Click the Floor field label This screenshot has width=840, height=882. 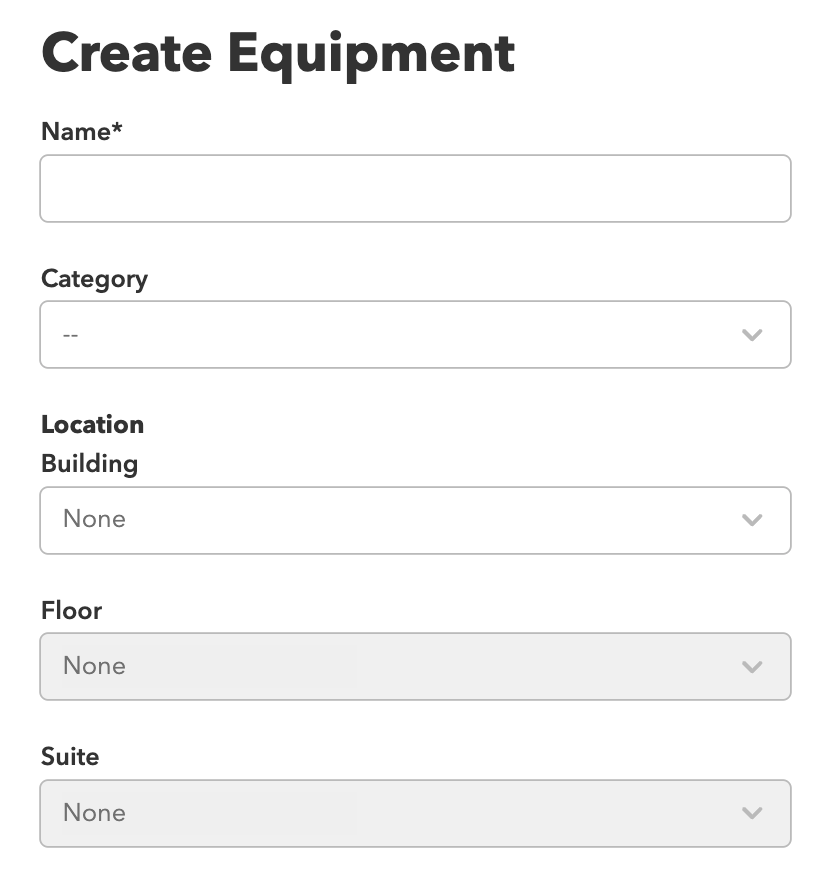click(71, 610)
